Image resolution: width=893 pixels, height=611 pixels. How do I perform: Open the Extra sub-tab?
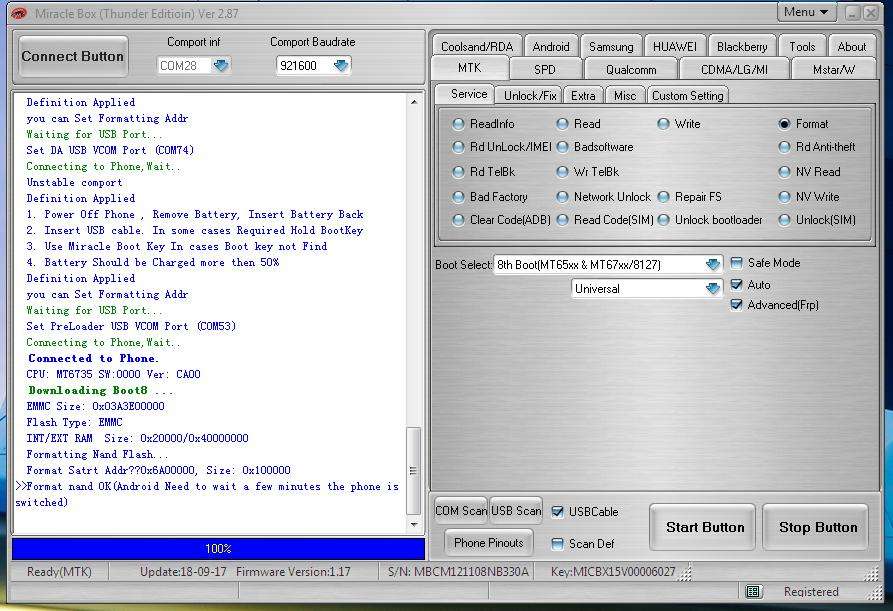click(583, 96)
